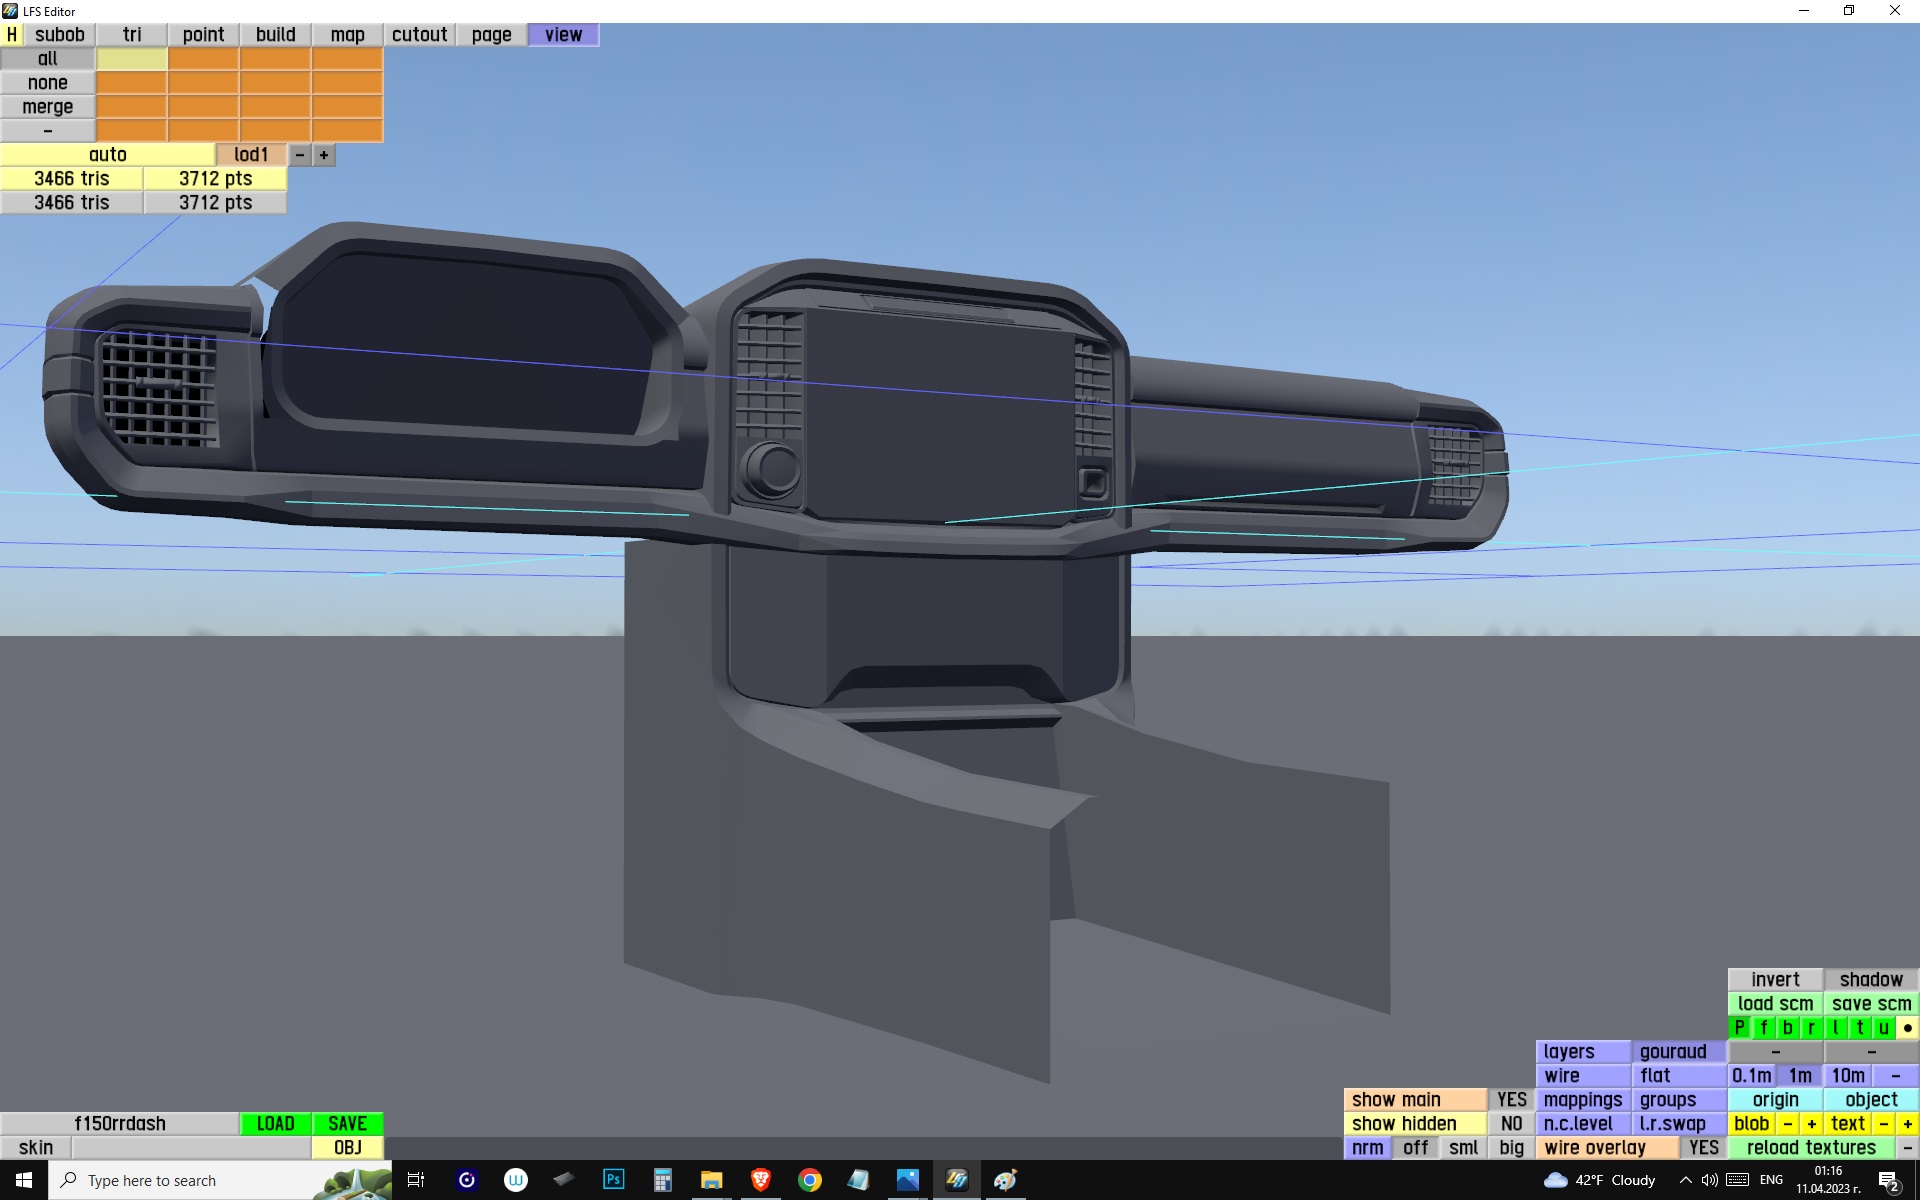Toggle show hidden NO setting
This screenshot has height=1200, width=1920.
[1511, 1124]
